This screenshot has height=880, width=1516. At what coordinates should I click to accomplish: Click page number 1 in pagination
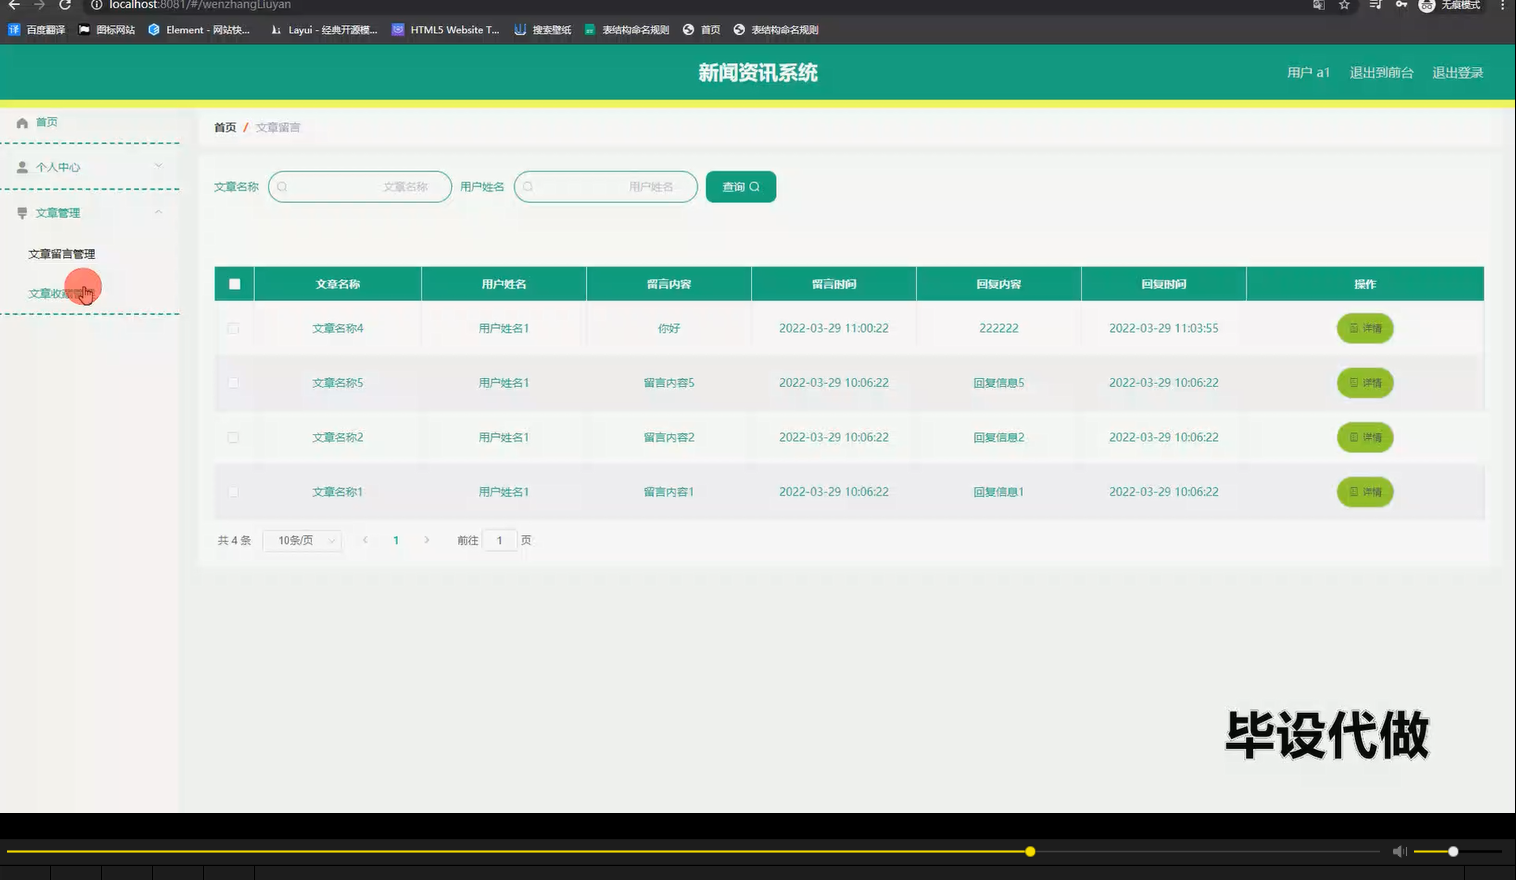click(x=396, y=540)
